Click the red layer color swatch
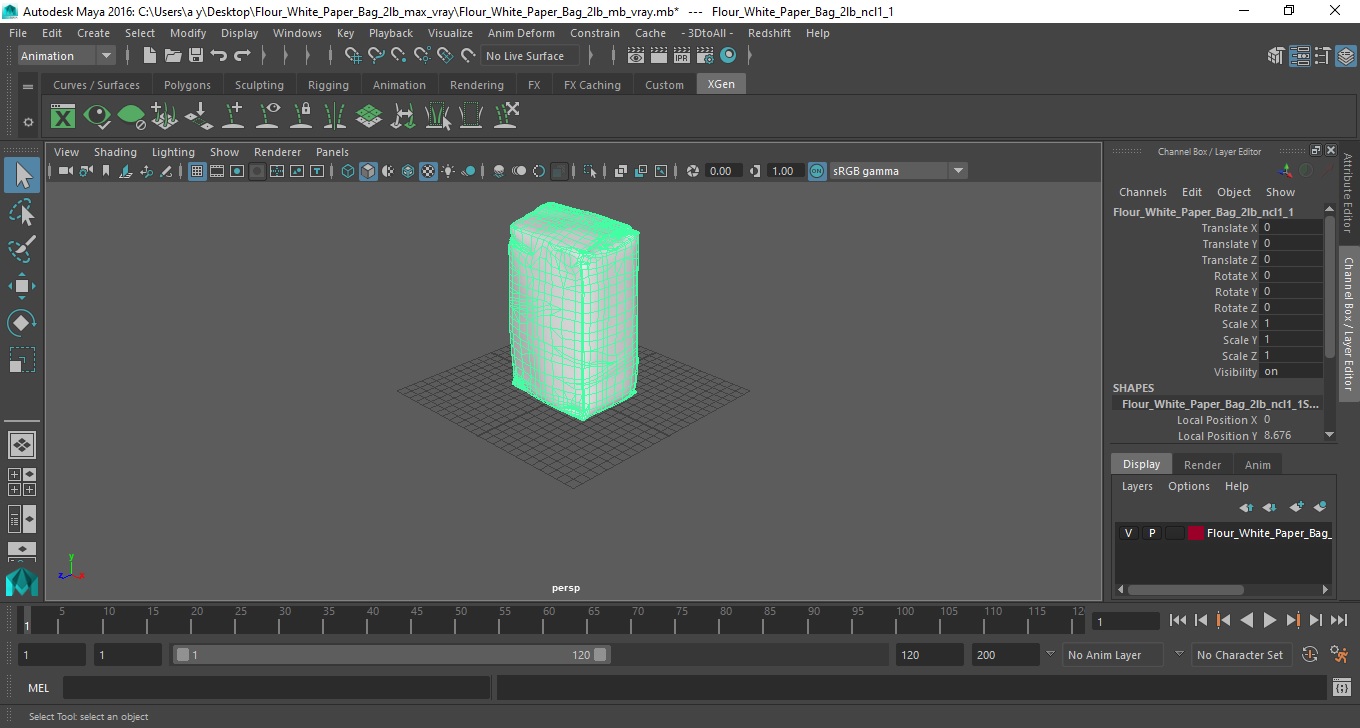Viewport: 1360px width, 728px height. pos(1195,533)
